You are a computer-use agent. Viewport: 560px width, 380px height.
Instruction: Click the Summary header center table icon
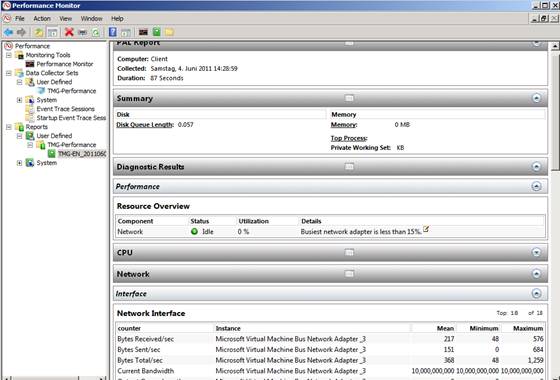pyautogui.click(x=349, y=98)
